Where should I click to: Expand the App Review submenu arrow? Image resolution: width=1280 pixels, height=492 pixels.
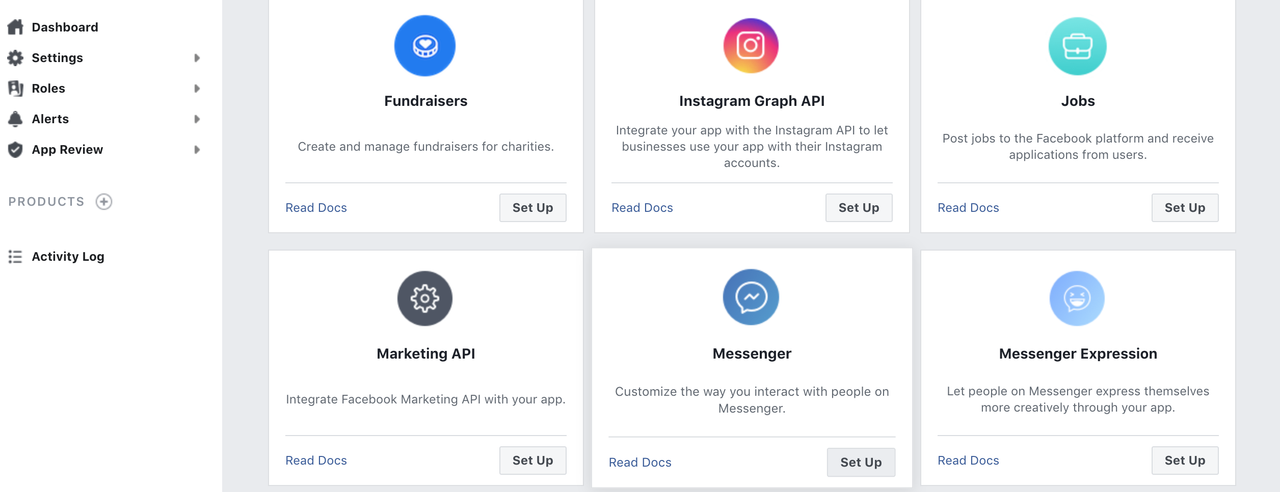197,150
